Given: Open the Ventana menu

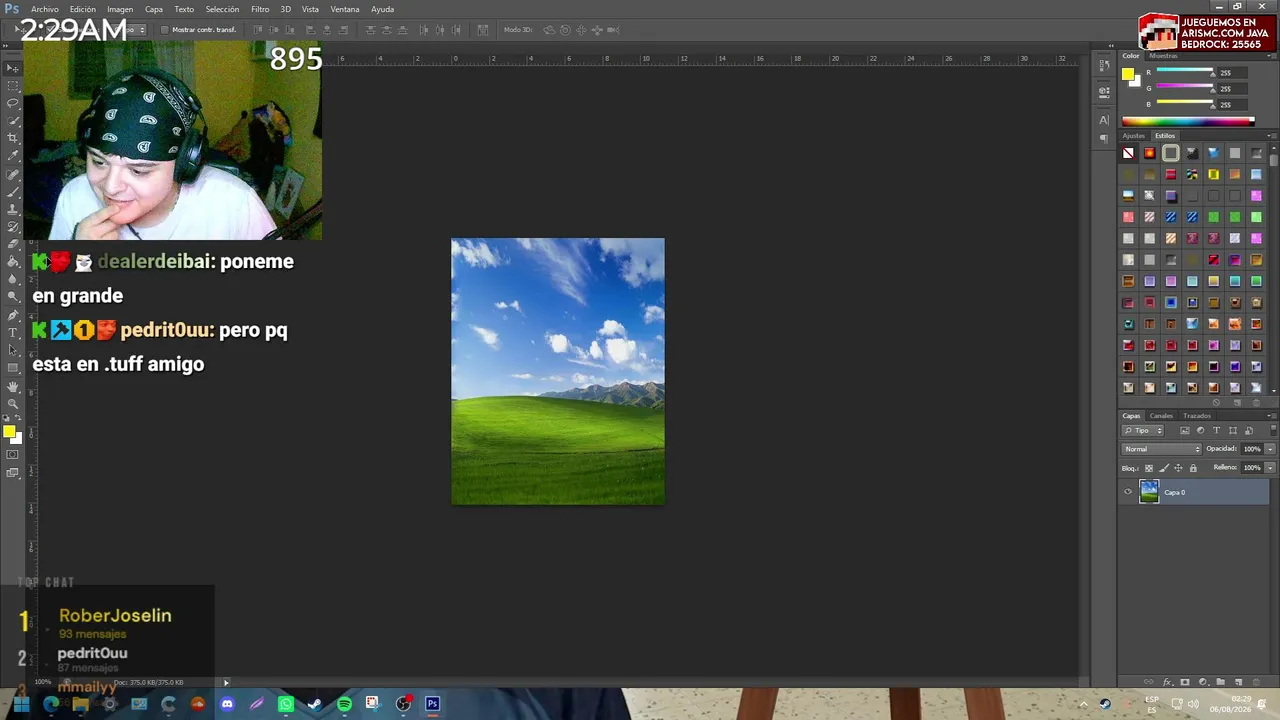Looking at the screenshot, I should click(x=345, y=9).
